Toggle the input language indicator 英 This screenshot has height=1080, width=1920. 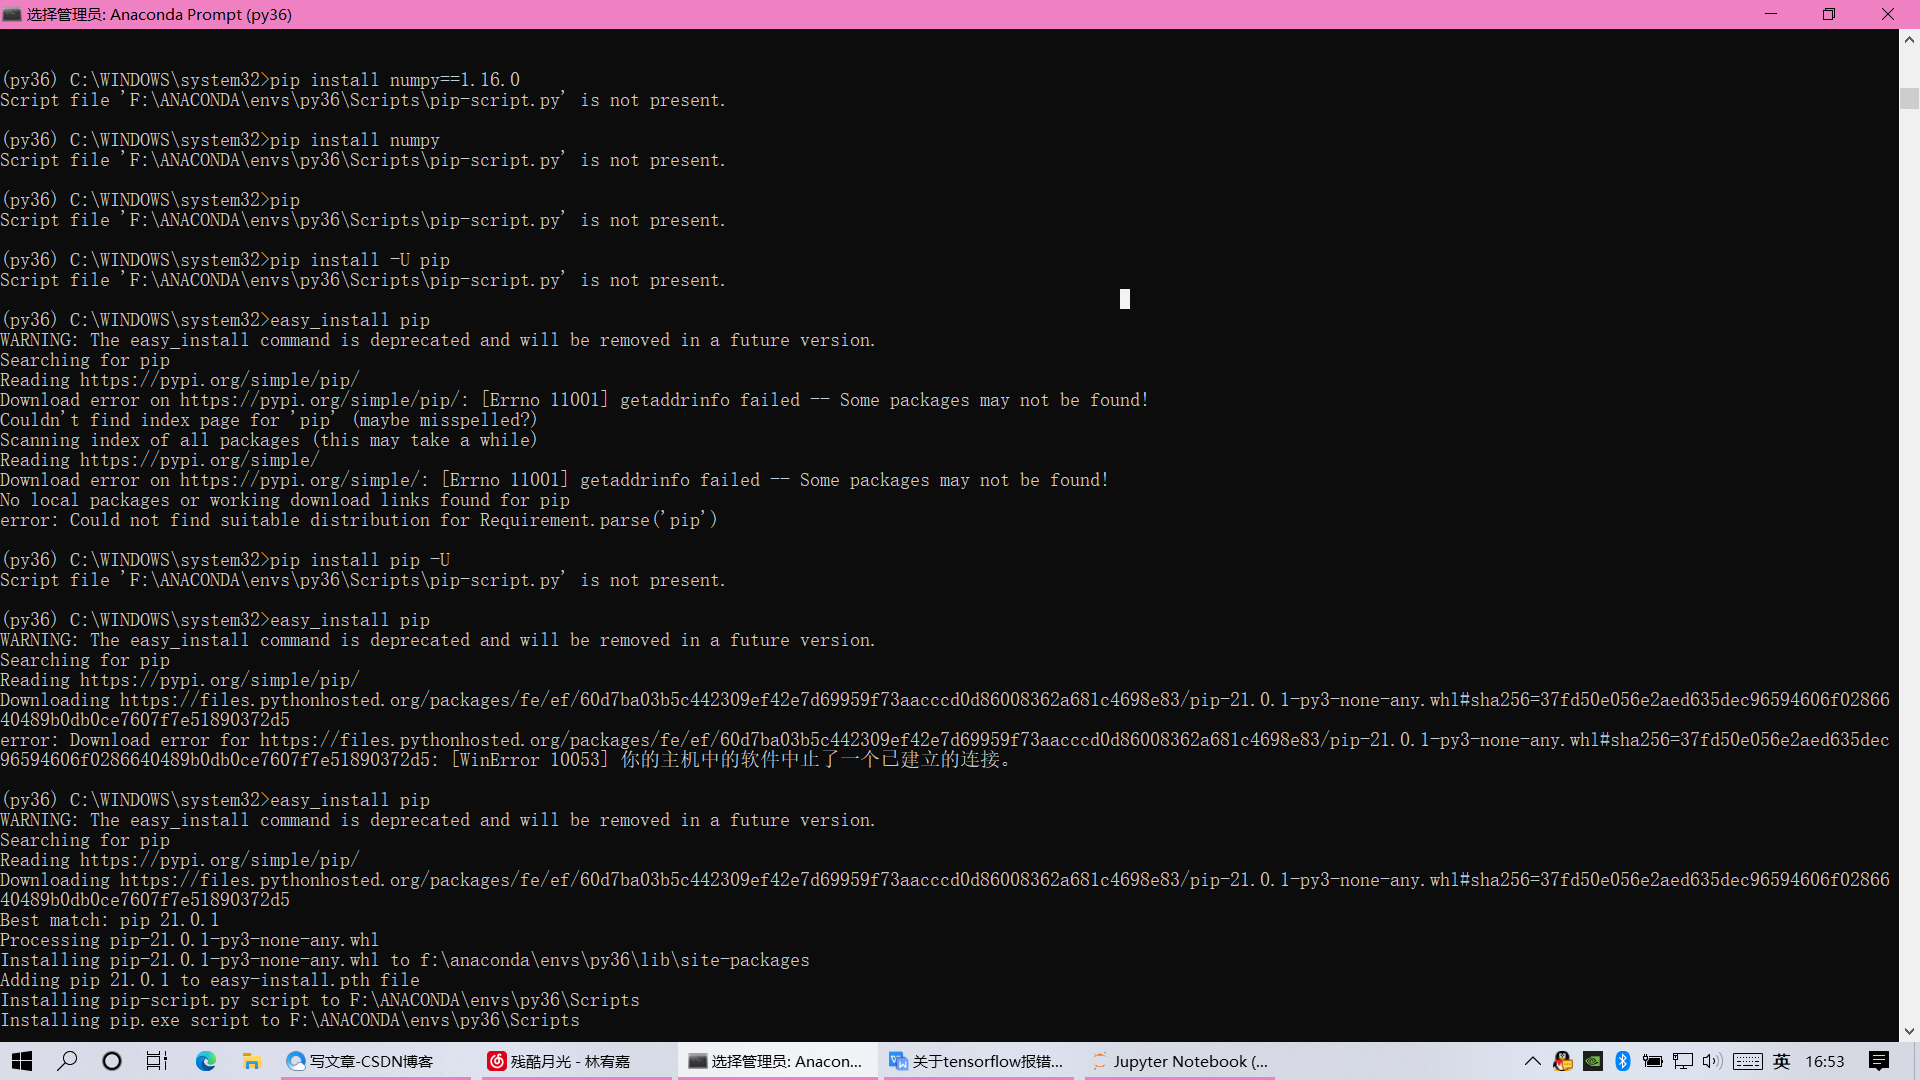point(1781,1061)
